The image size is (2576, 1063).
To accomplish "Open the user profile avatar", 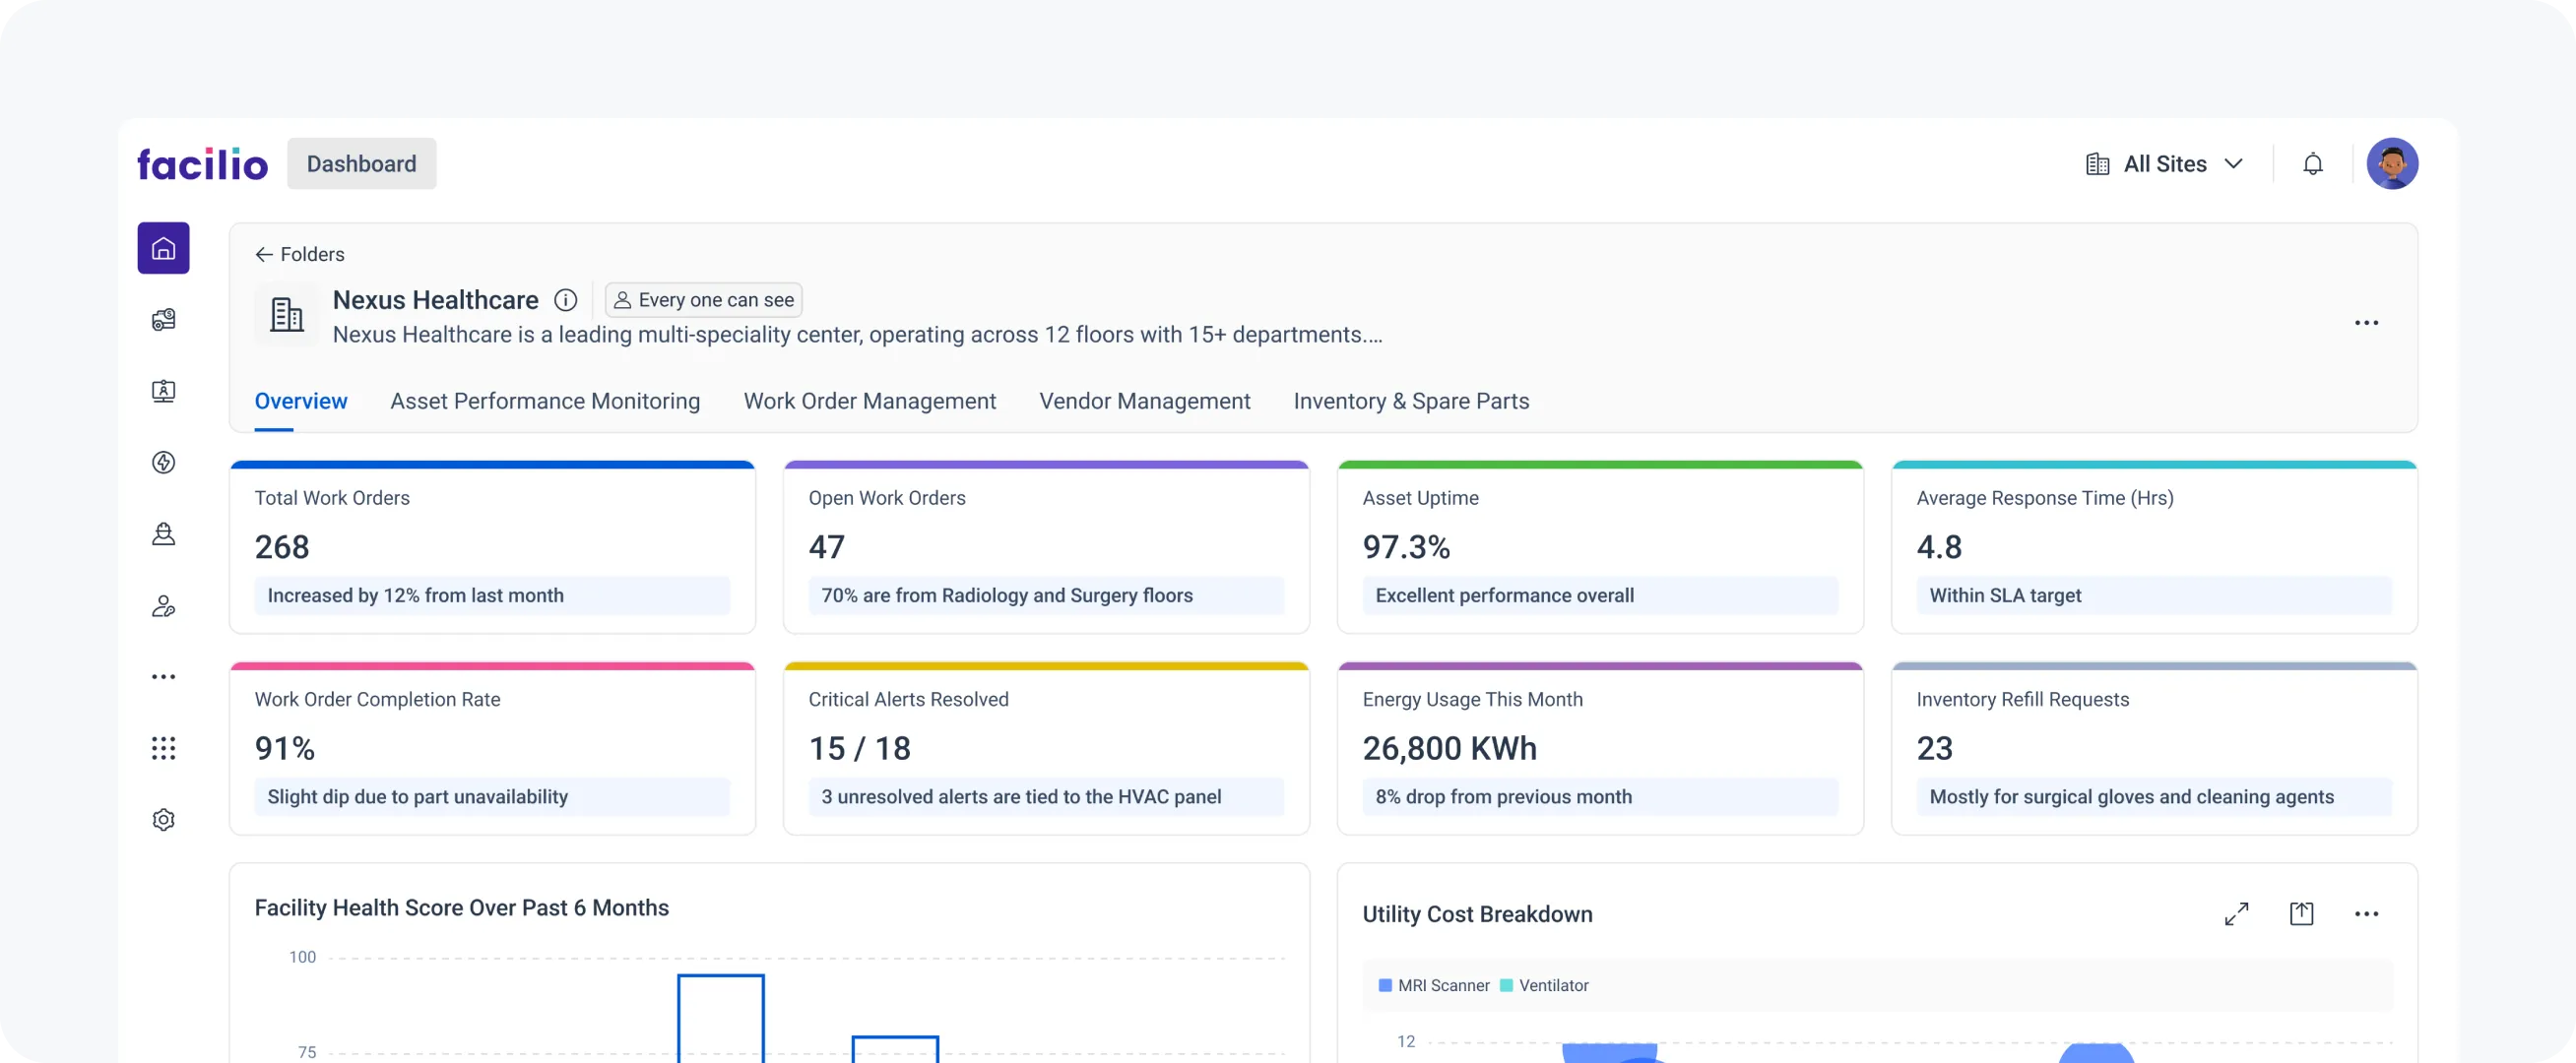I will click(2394, 163).
